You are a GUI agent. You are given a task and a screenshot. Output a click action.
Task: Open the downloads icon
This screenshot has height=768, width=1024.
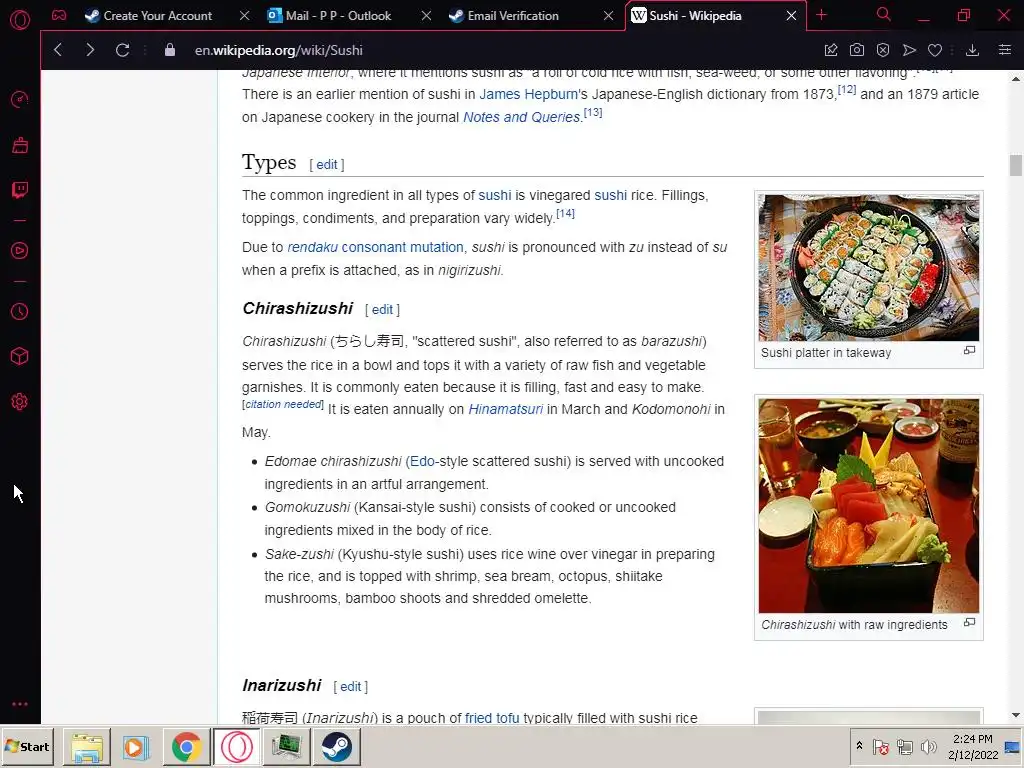click(972, 50)
